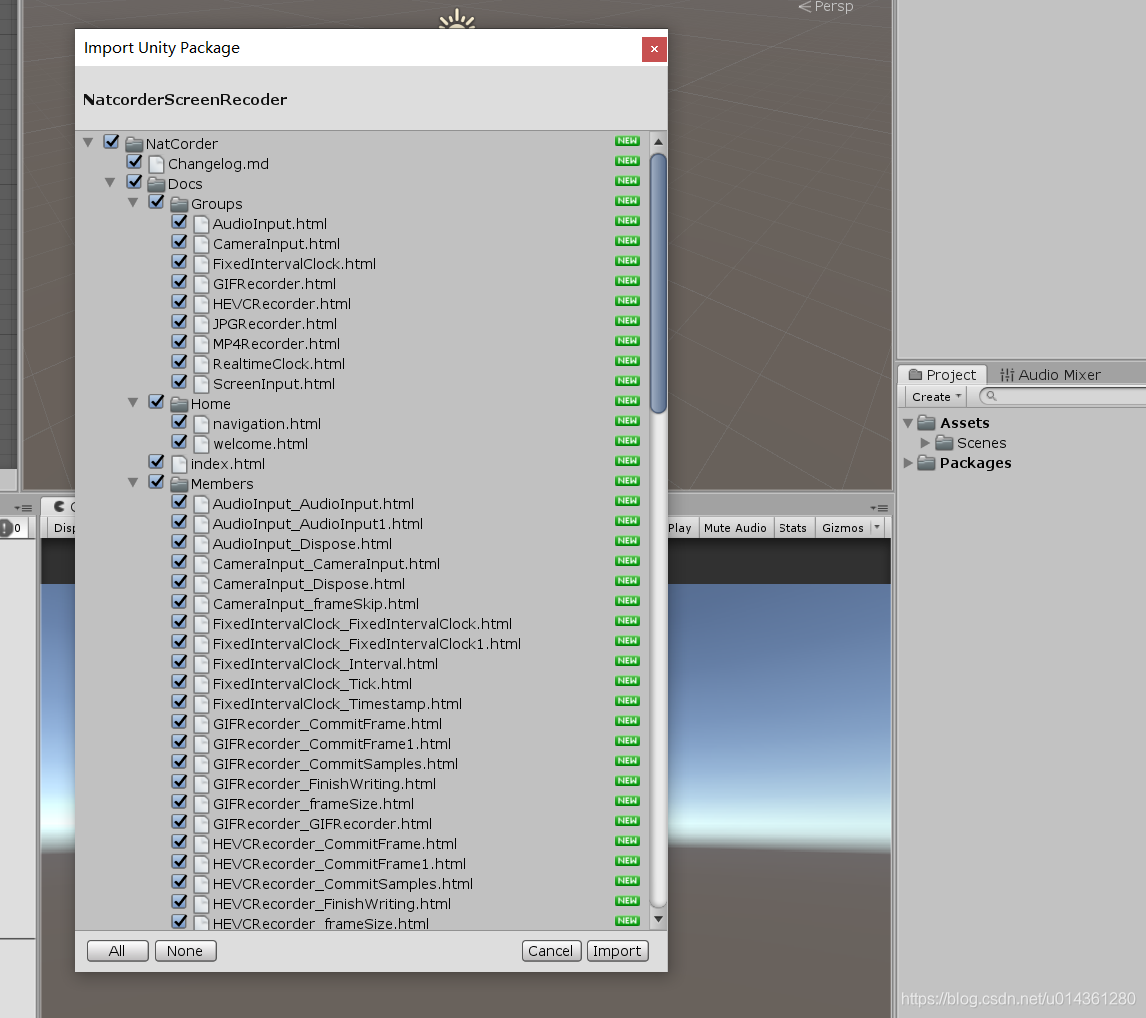Cancel the package import
This screenshot has height=1018, width=1146.
(x=551, y=951)
